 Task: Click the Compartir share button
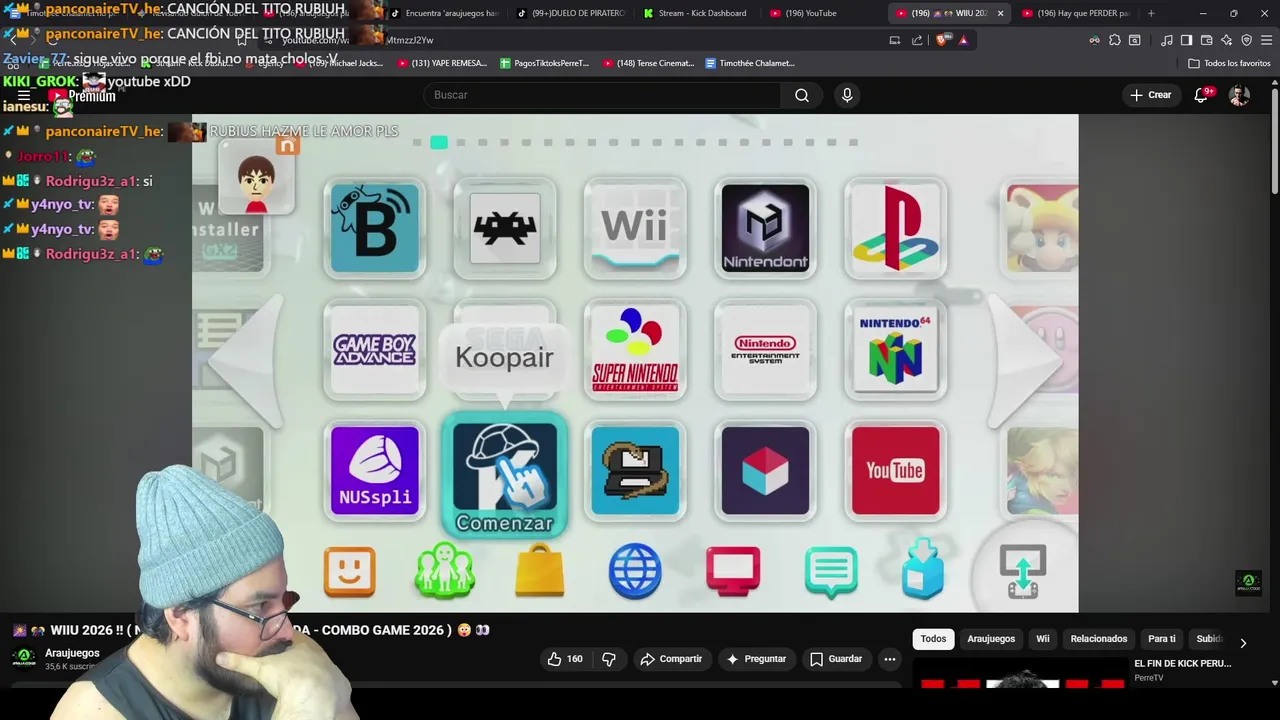click(x=671, y=659)
